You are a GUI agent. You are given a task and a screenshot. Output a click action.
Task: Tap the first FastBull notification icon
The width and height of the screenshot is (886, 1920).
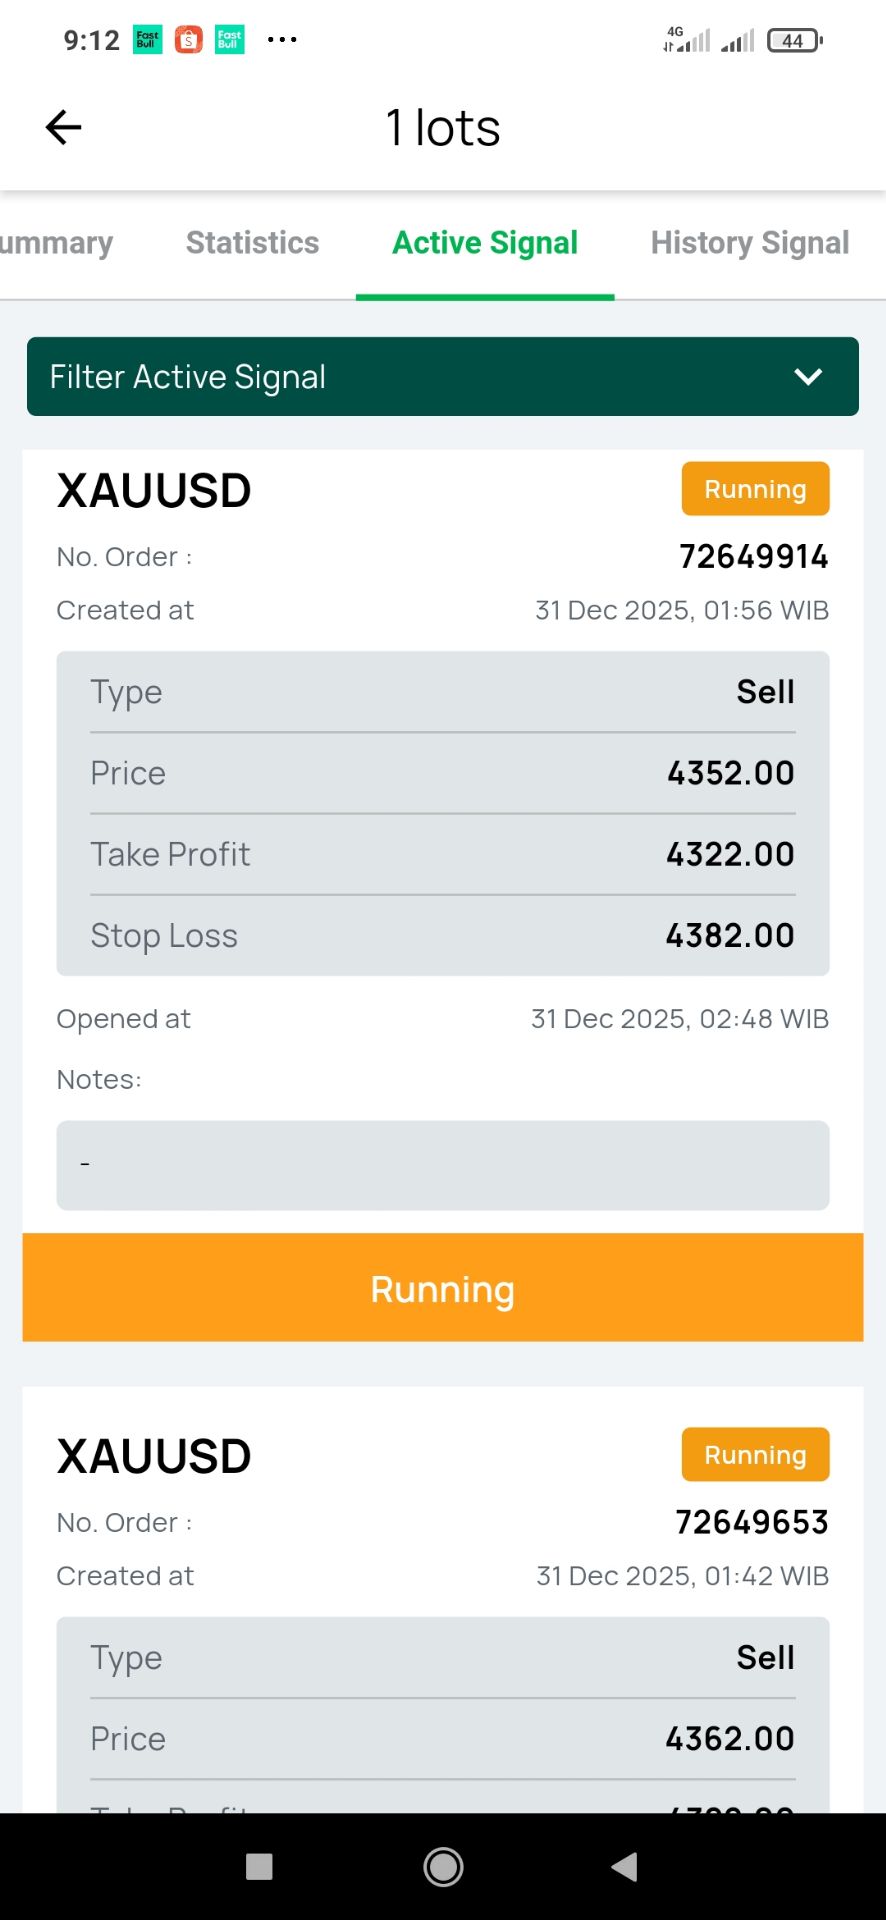tap(148, 40)
